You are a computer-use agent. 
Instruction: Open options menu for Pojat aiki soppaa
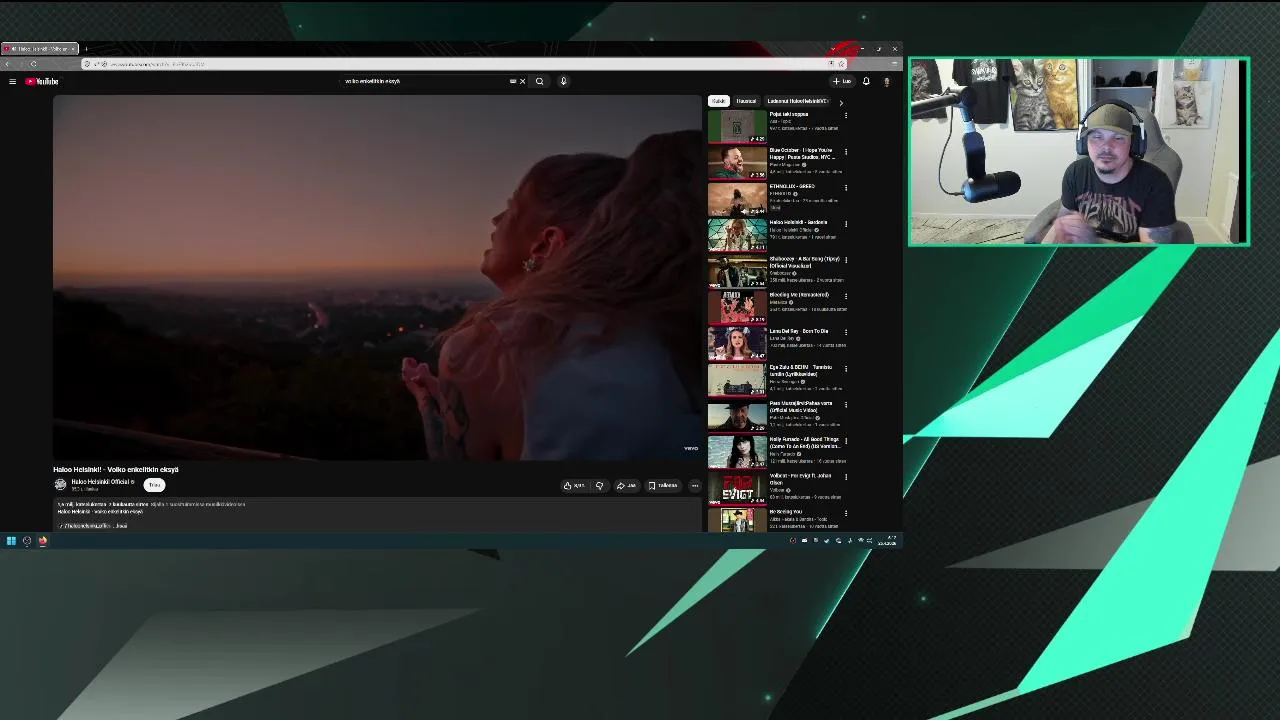(x=846, y=116)
